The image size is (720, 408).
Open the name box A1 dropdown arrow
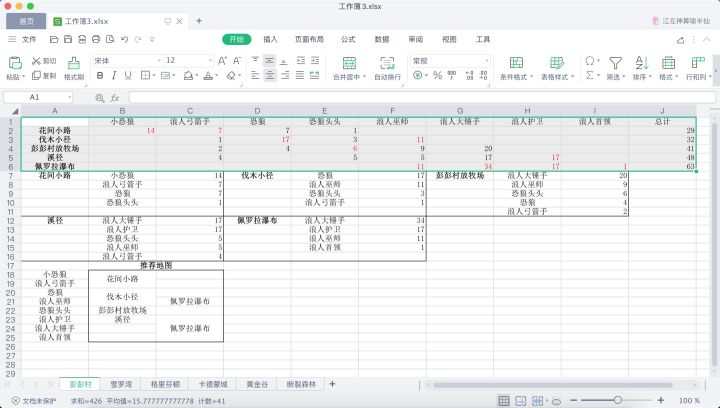click(69, 97)
